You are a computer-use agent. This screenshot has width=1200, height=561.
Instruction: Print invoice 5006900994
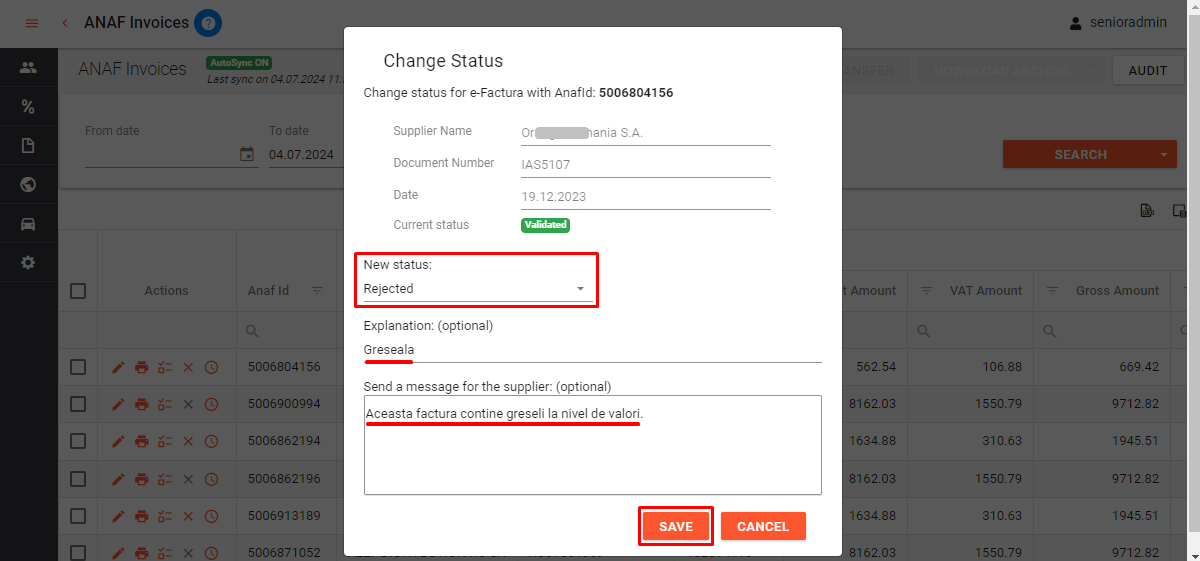pyautogui.click(x=142, y=405)
